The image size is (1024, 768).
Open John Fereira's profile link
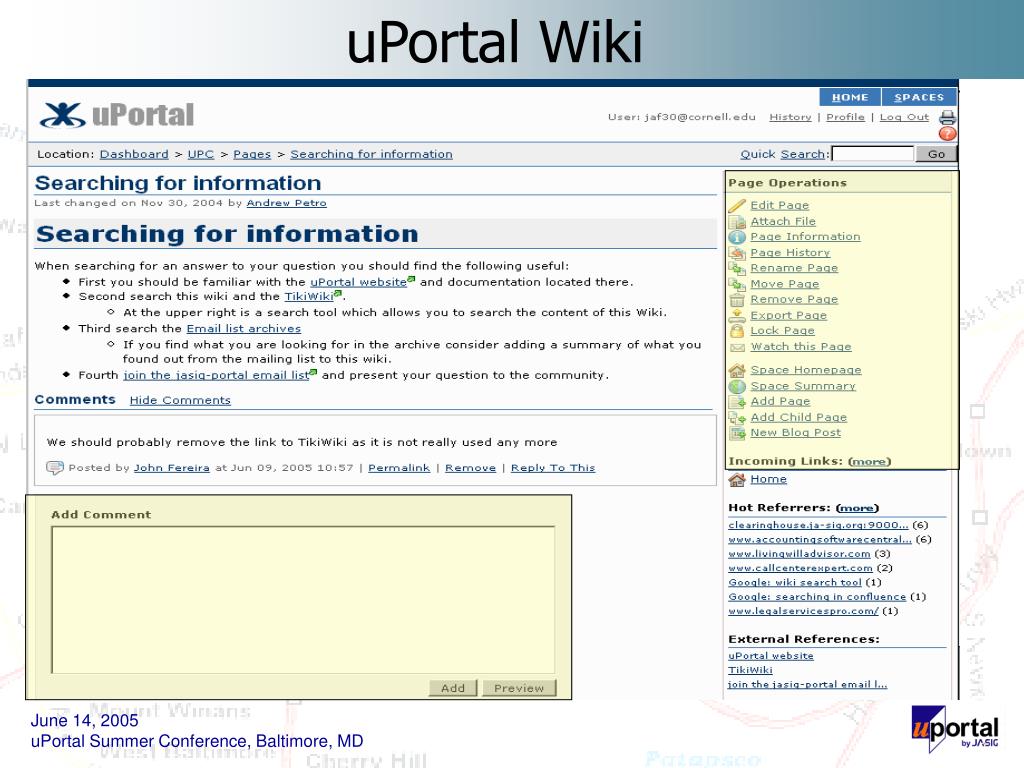point(172,468)
